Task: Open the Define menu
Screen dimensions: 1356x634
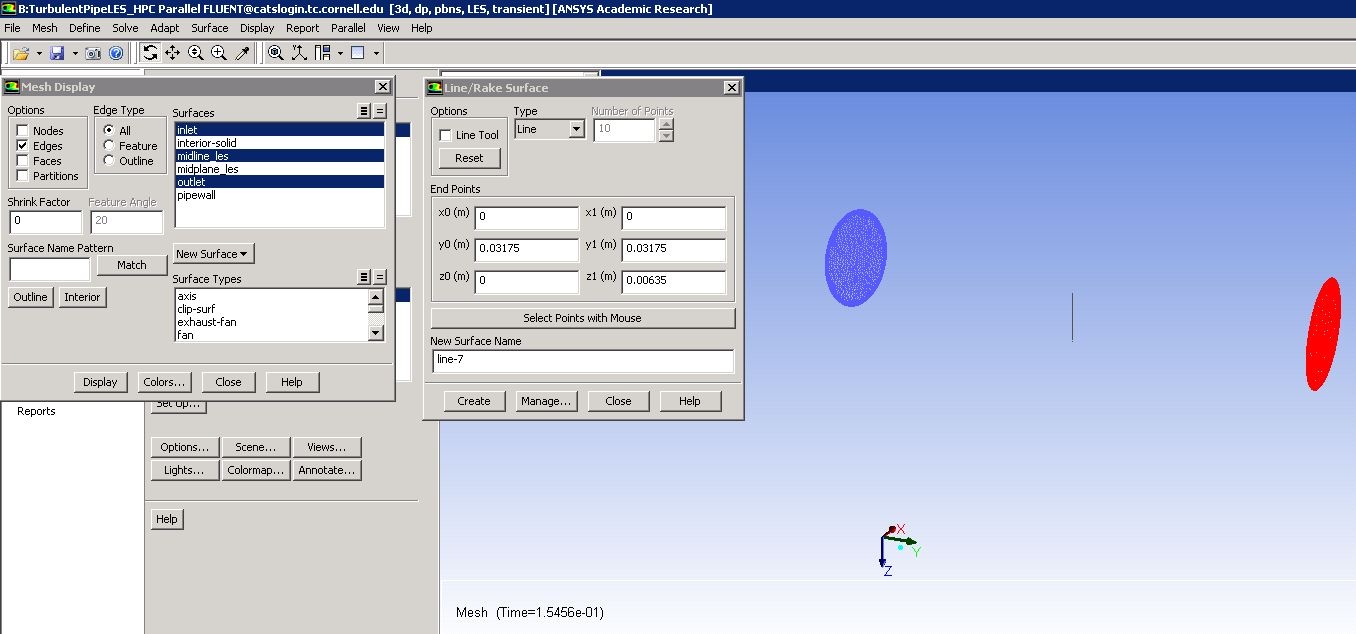Action: pos(85,28)
